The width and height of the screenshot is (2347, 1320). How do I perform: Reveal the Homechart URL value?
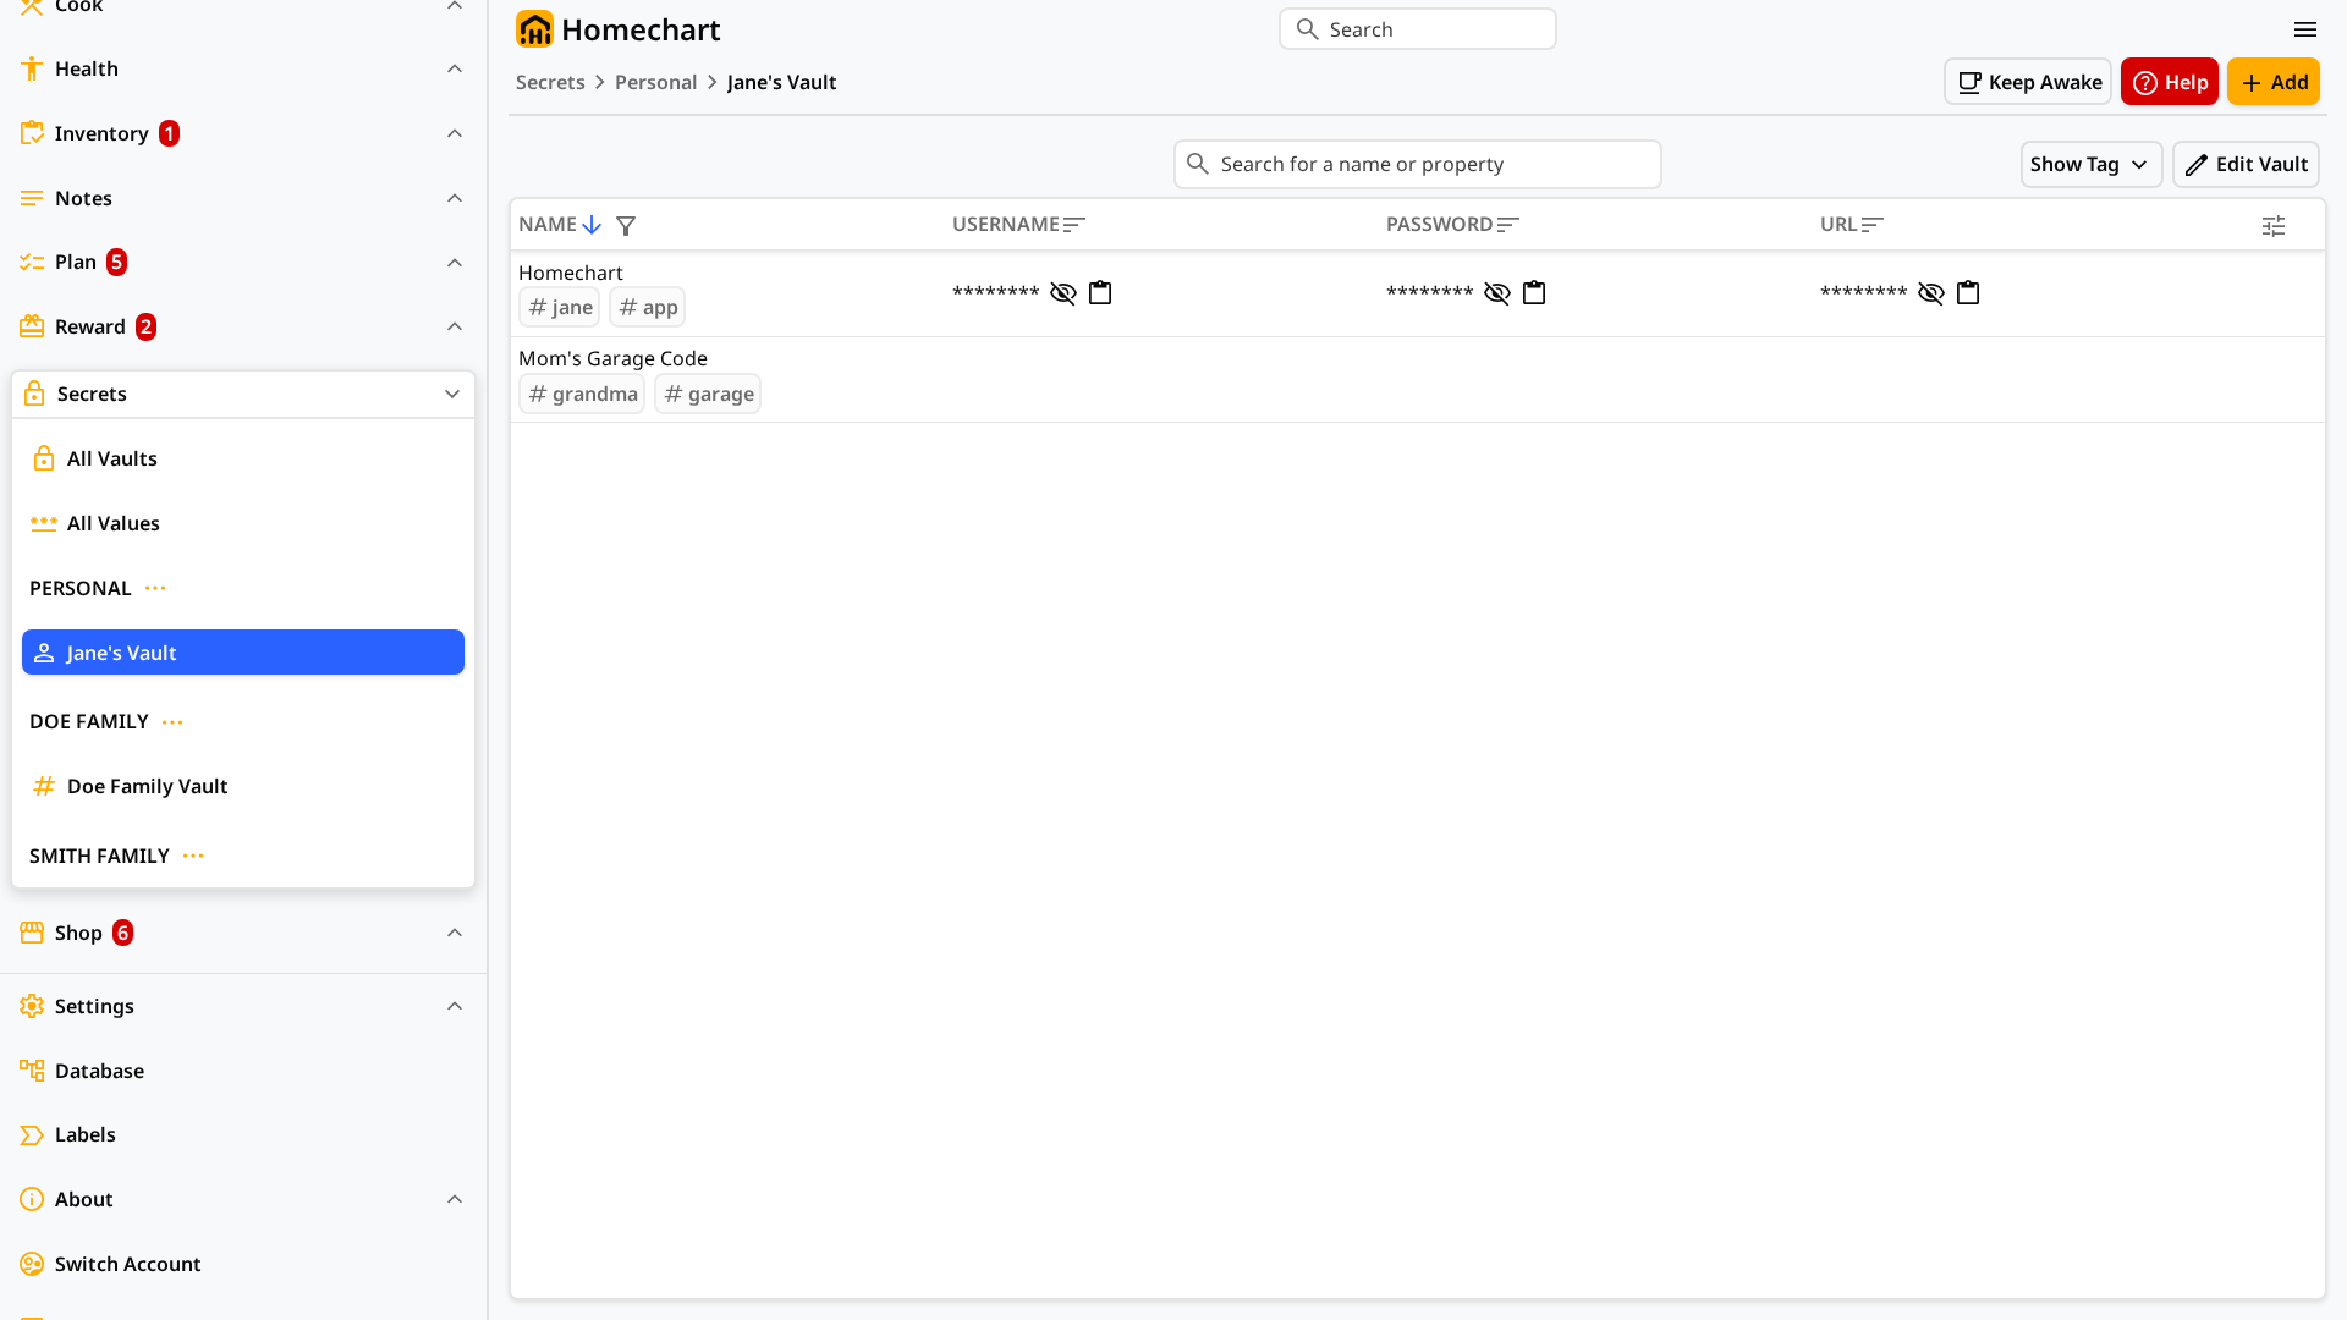pos(1931,293)
